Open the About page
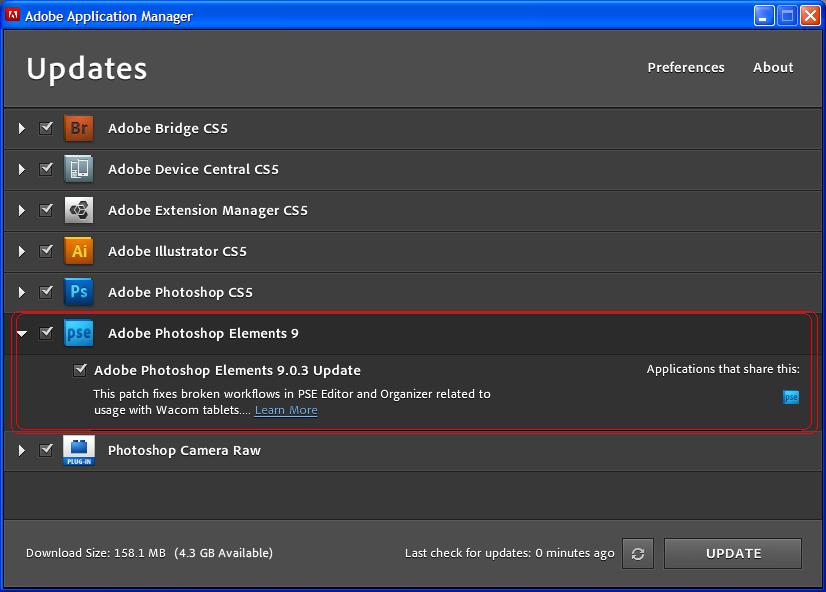The width and height of the screenshot is (826, 592). point(773,67)
